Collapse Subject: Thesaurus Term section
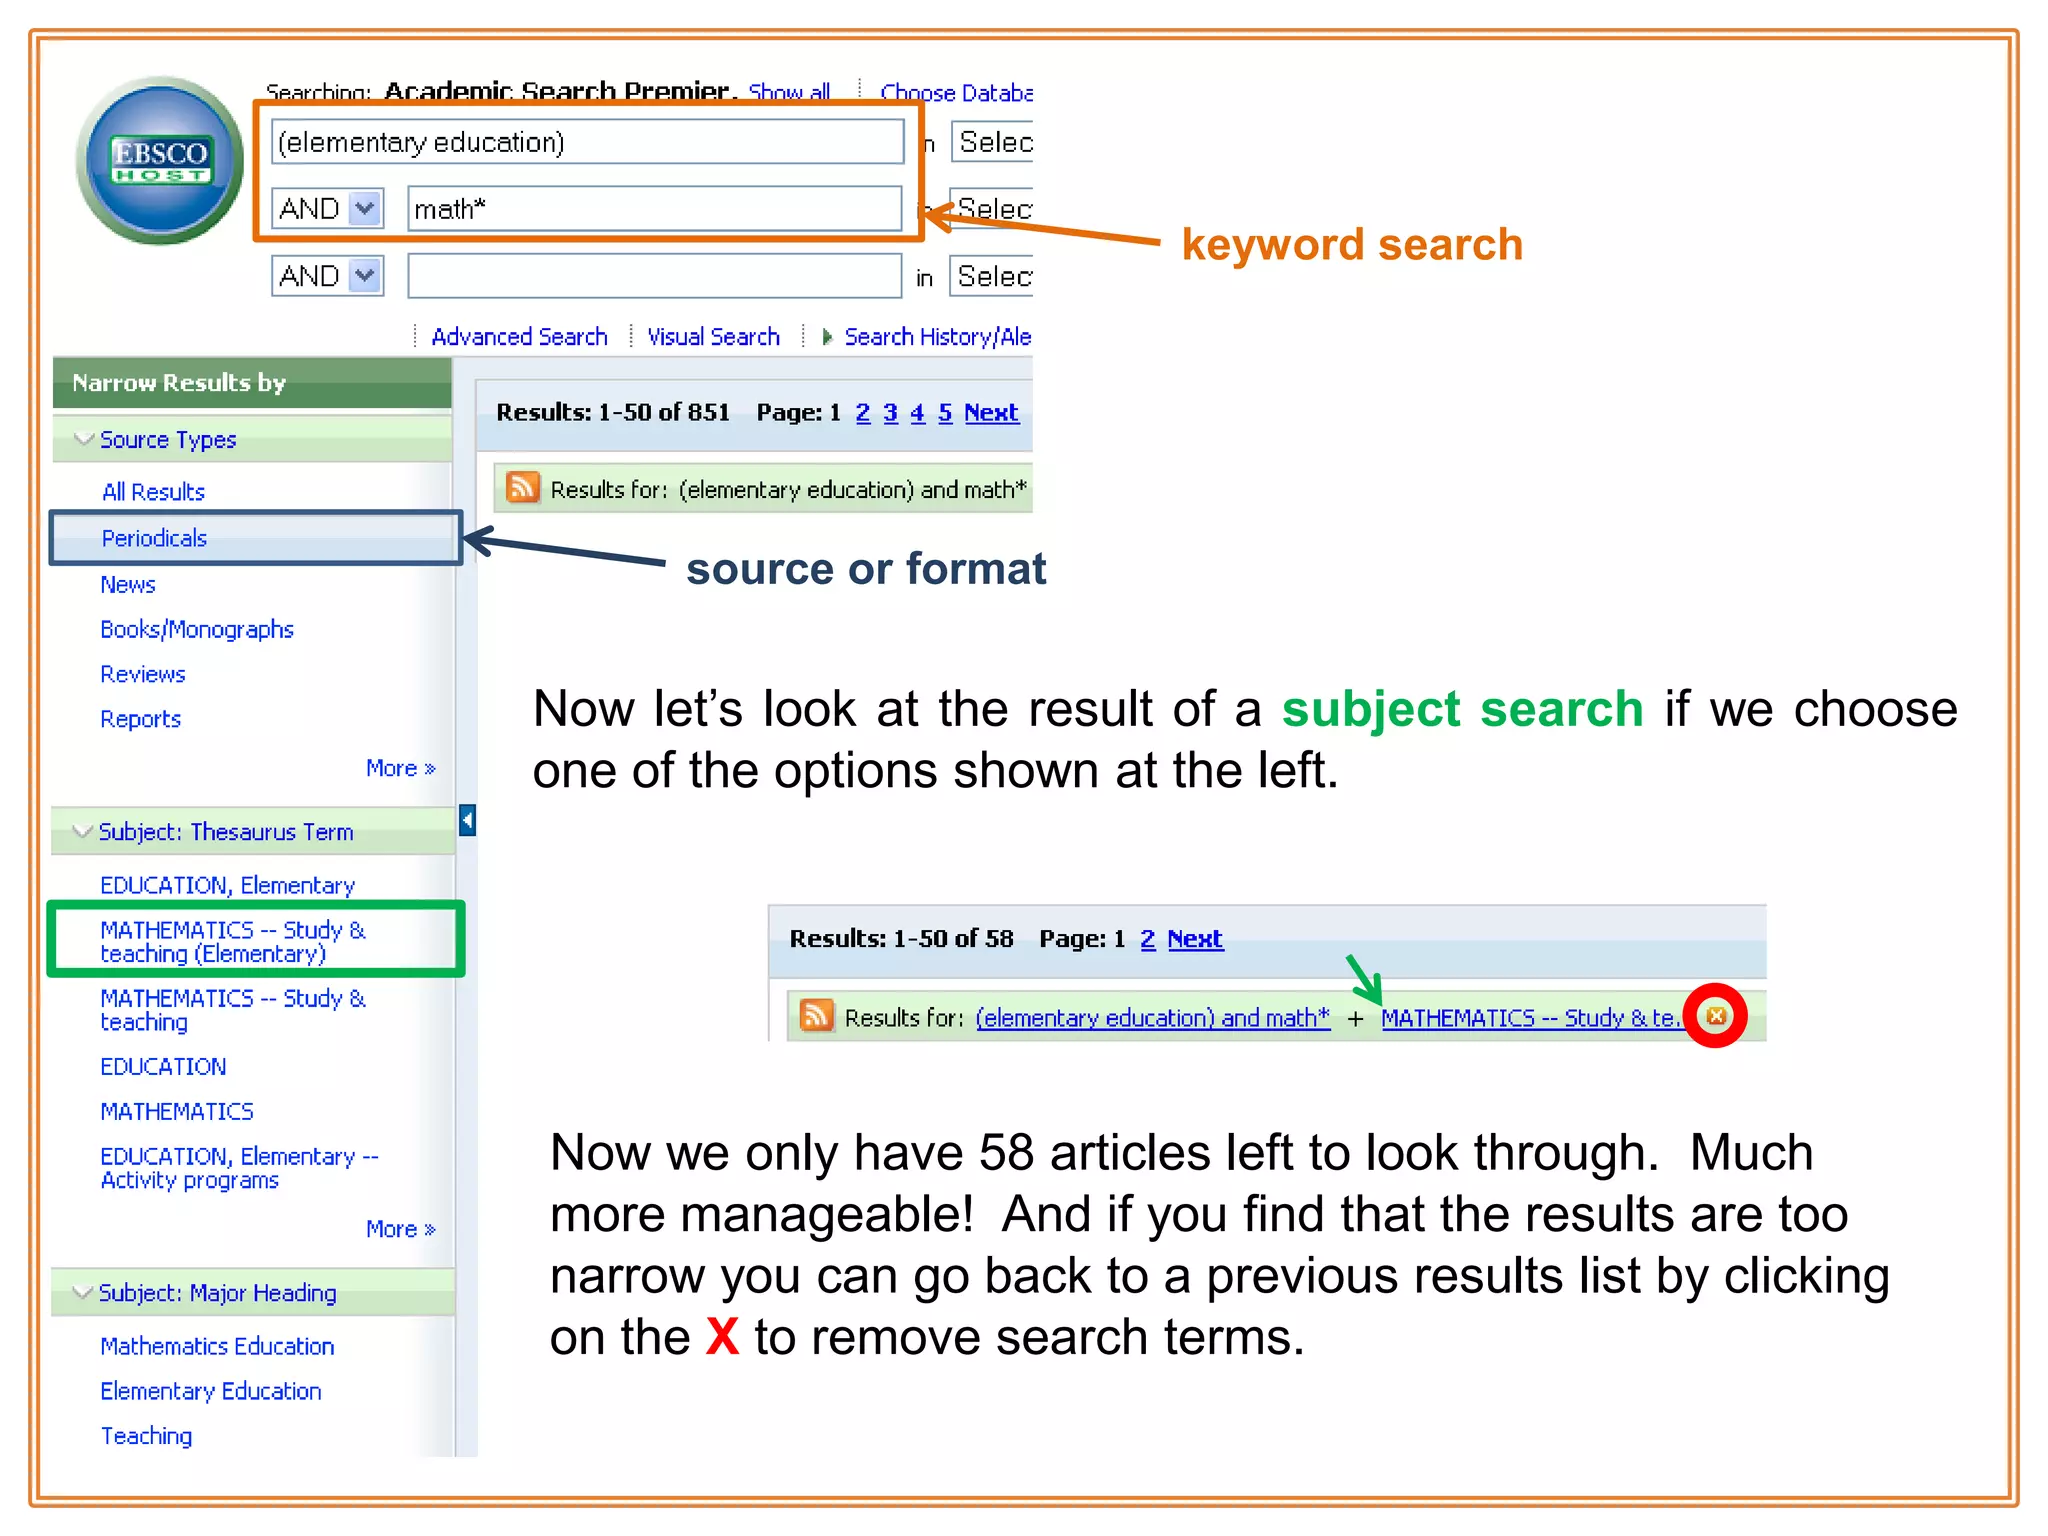The image size is (2048, 1536). [x=84, y=831]
